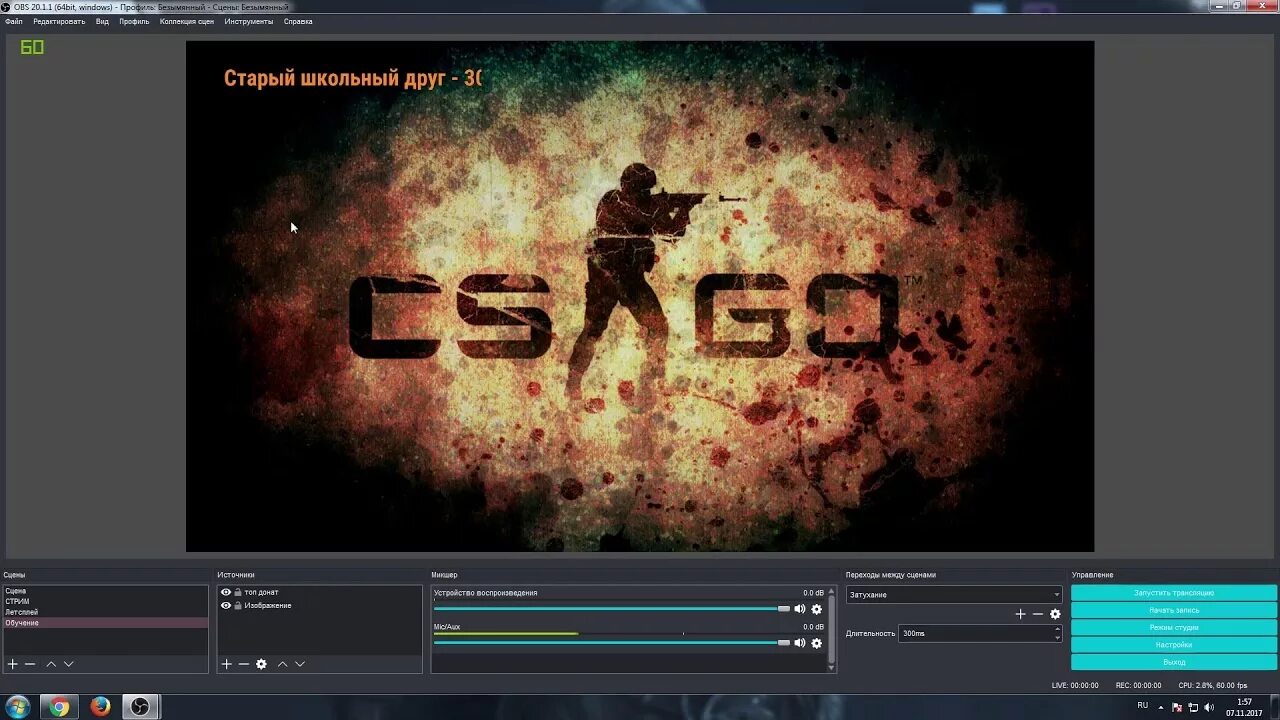Viewport: 1280px width, 720px height.
Task: Open gear settings for Mic/Aux
Action: (x=816, y=643)
